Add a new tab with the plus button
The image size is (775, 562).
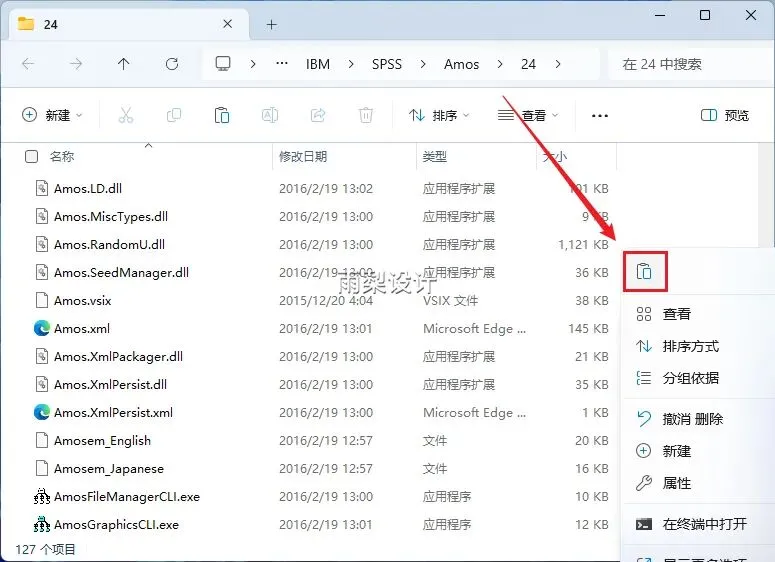[271, 24]
